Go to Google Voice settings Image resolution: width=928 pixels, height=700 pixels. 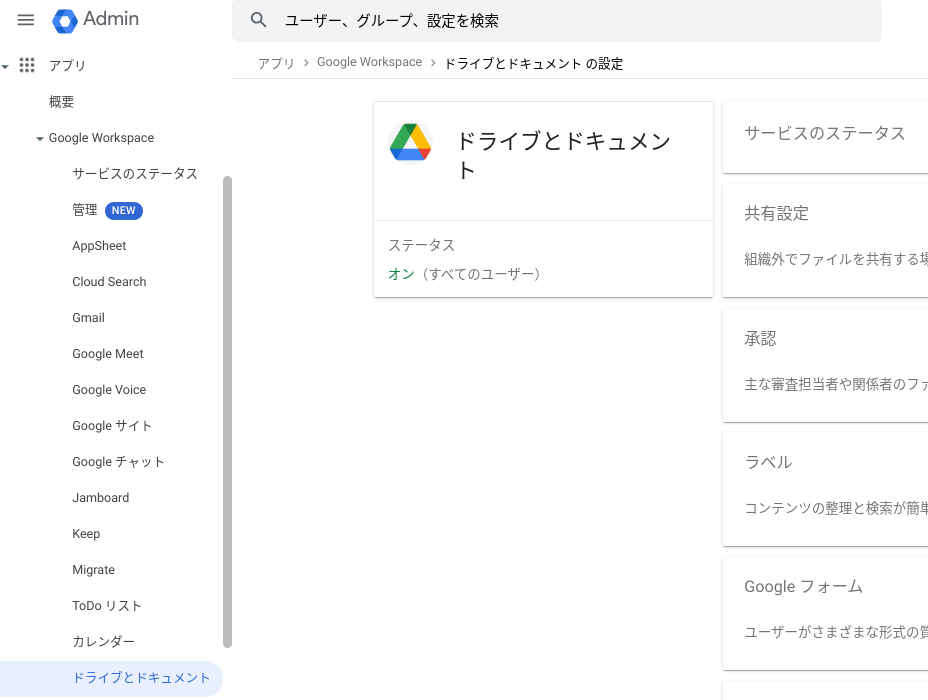tap(109, 390)
